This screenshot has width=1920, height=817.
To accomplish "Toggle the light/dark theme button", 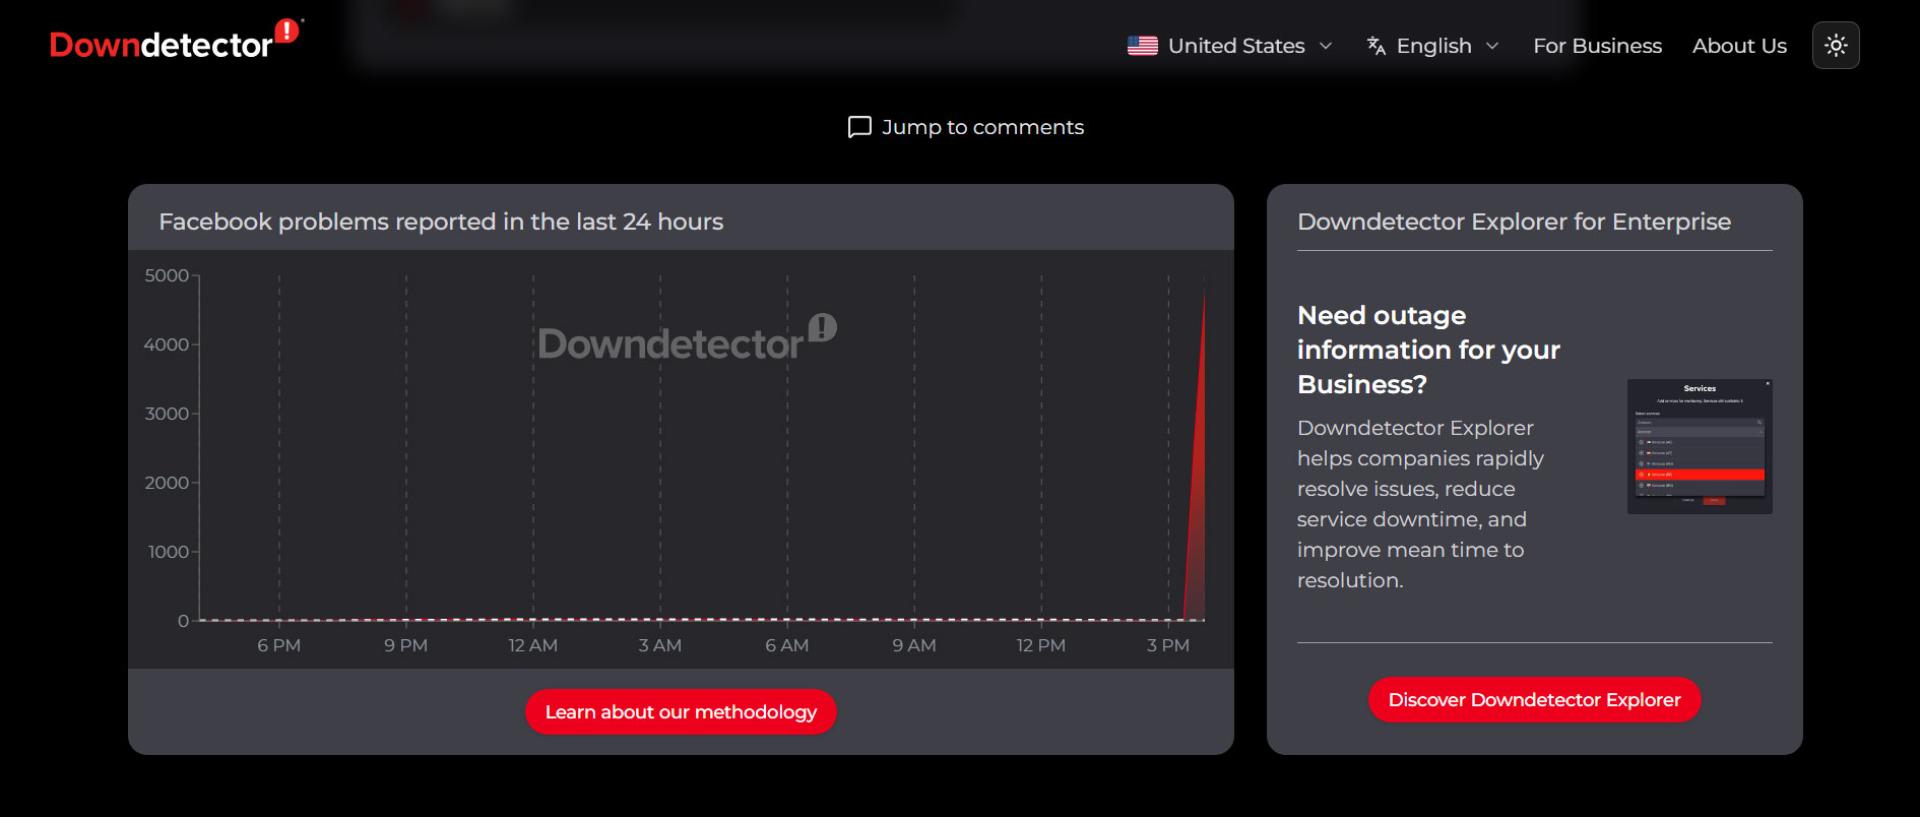I will click(1835, 45).
